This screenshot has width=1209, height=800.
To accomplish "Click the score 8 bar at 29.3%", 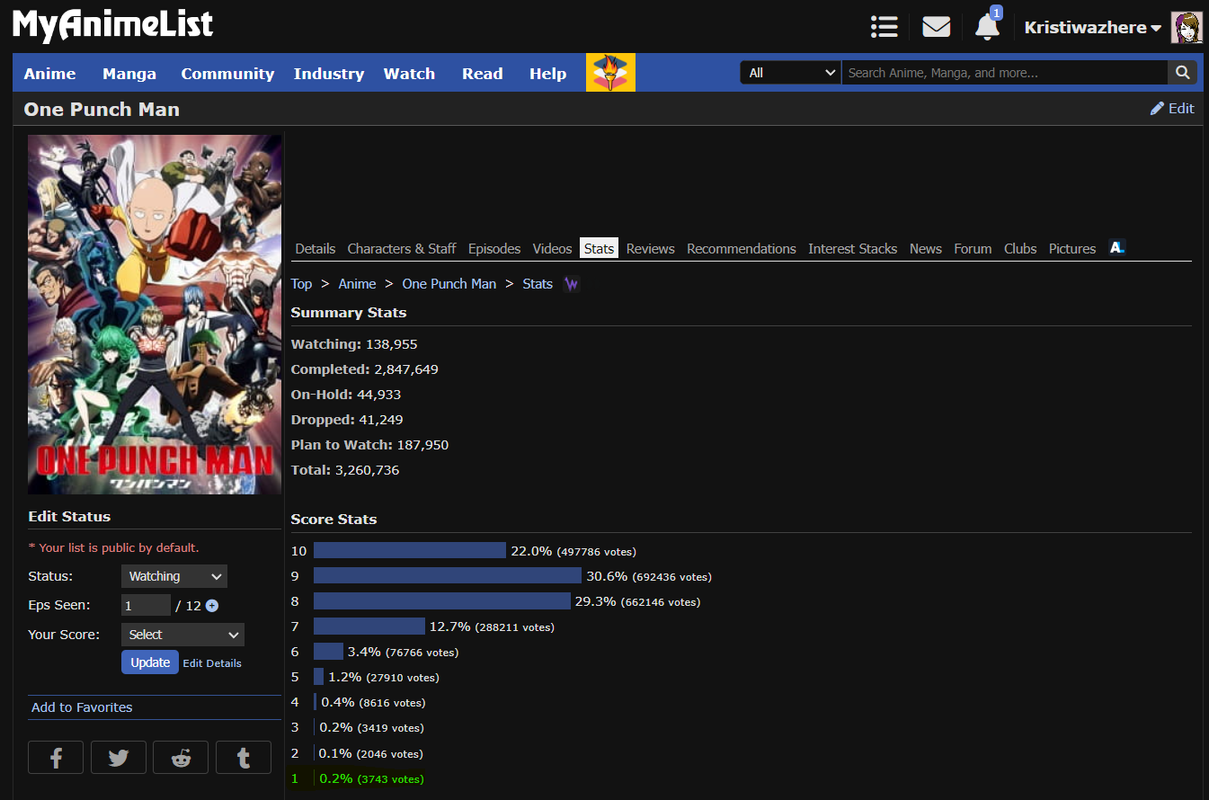I will click(442, 601).
